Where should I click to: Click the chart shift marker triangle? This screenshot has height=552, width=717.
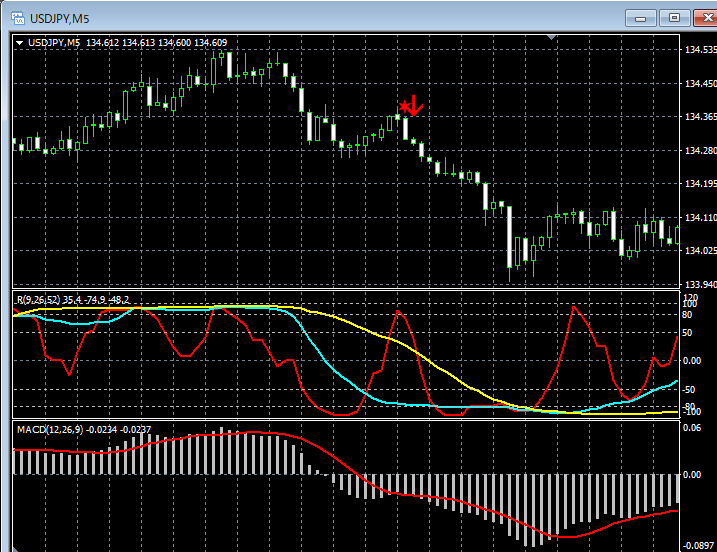coord(551,37)
